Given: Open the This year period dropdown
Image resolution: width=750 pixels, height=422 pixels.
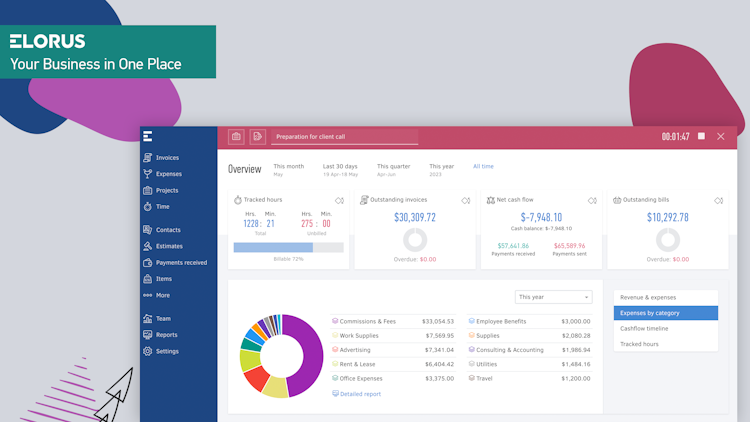Looking at the screenshot, I should 553,297.
